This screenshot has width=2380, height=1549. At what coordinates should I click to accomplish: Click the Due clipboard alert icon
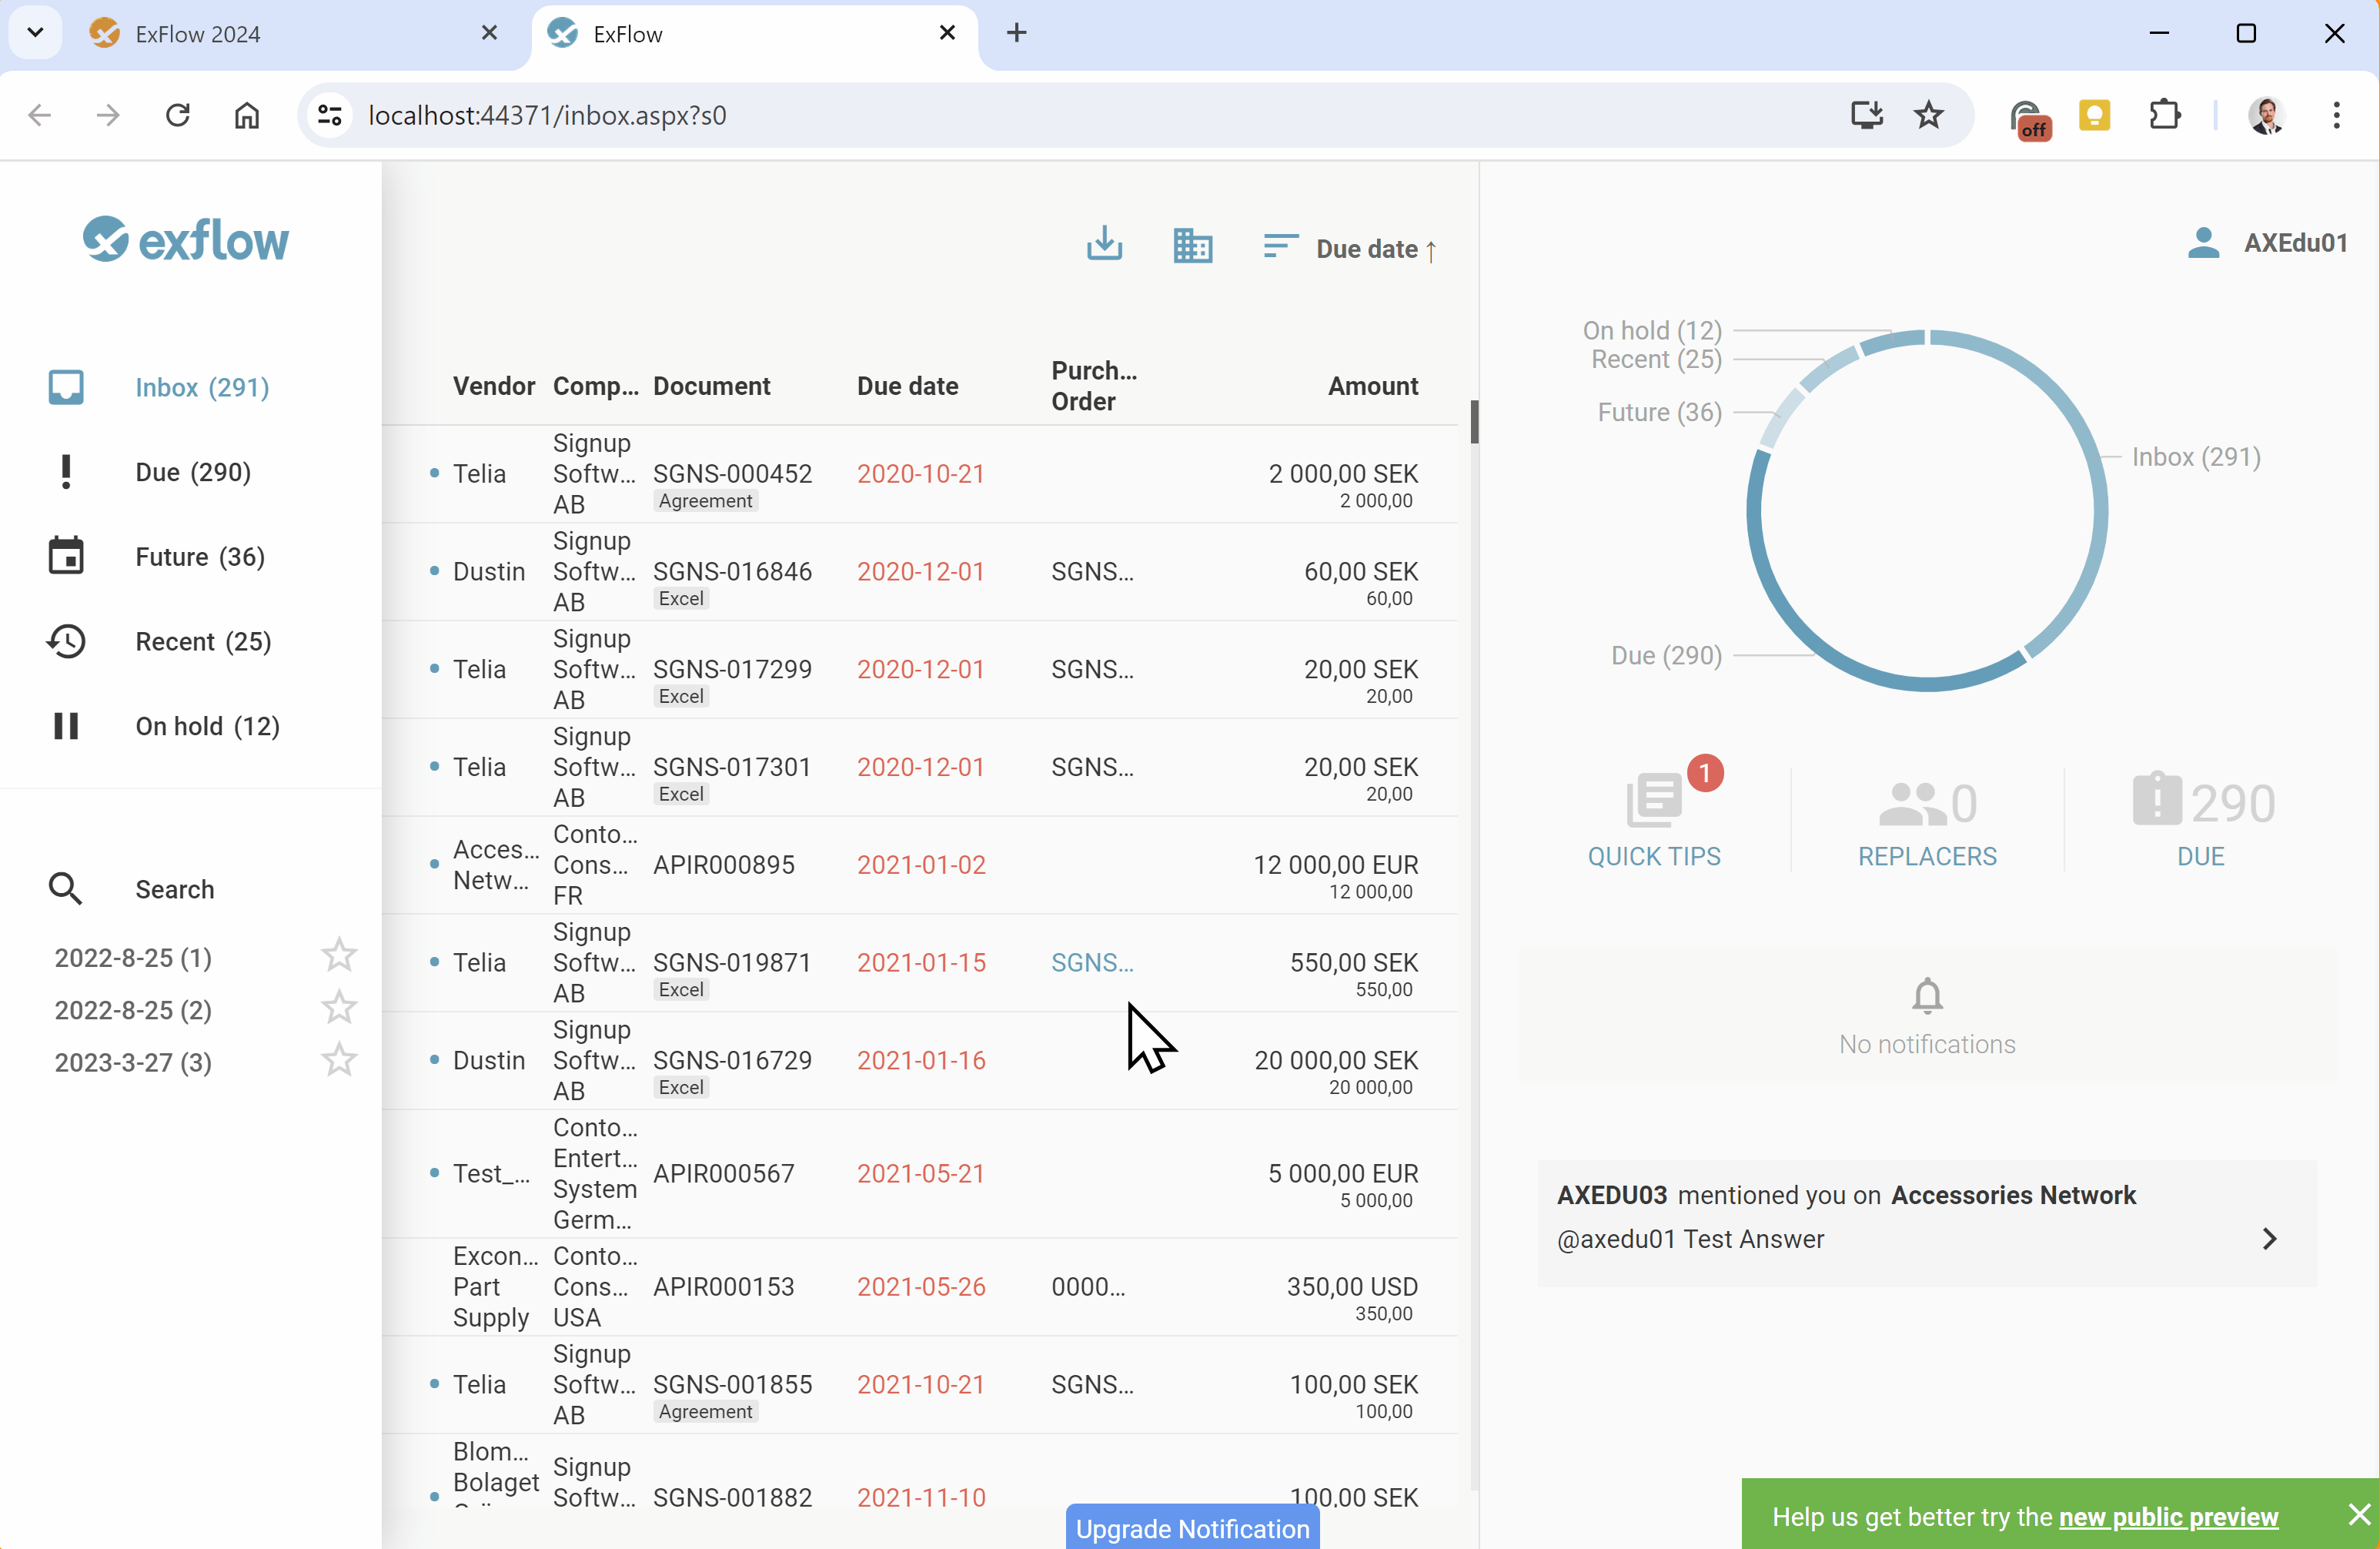2157,798
